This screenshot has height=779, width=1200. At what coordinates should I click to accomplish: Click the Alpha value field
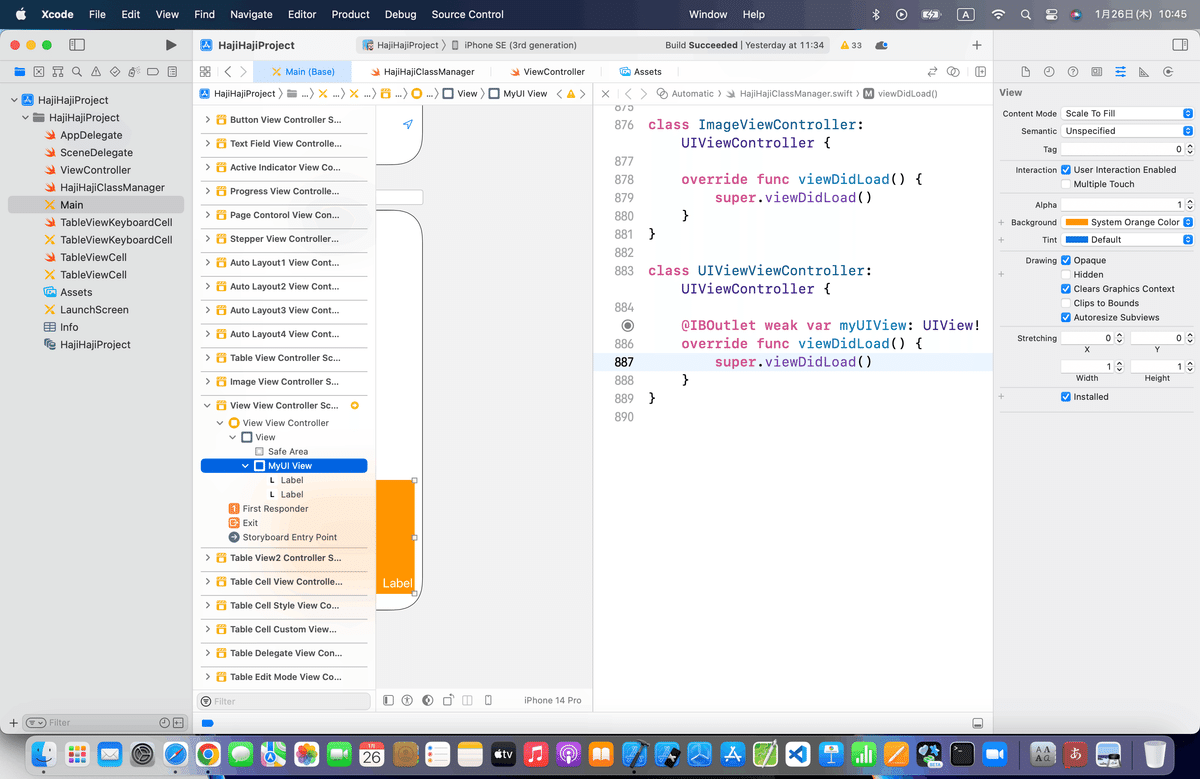point(1122,205)
